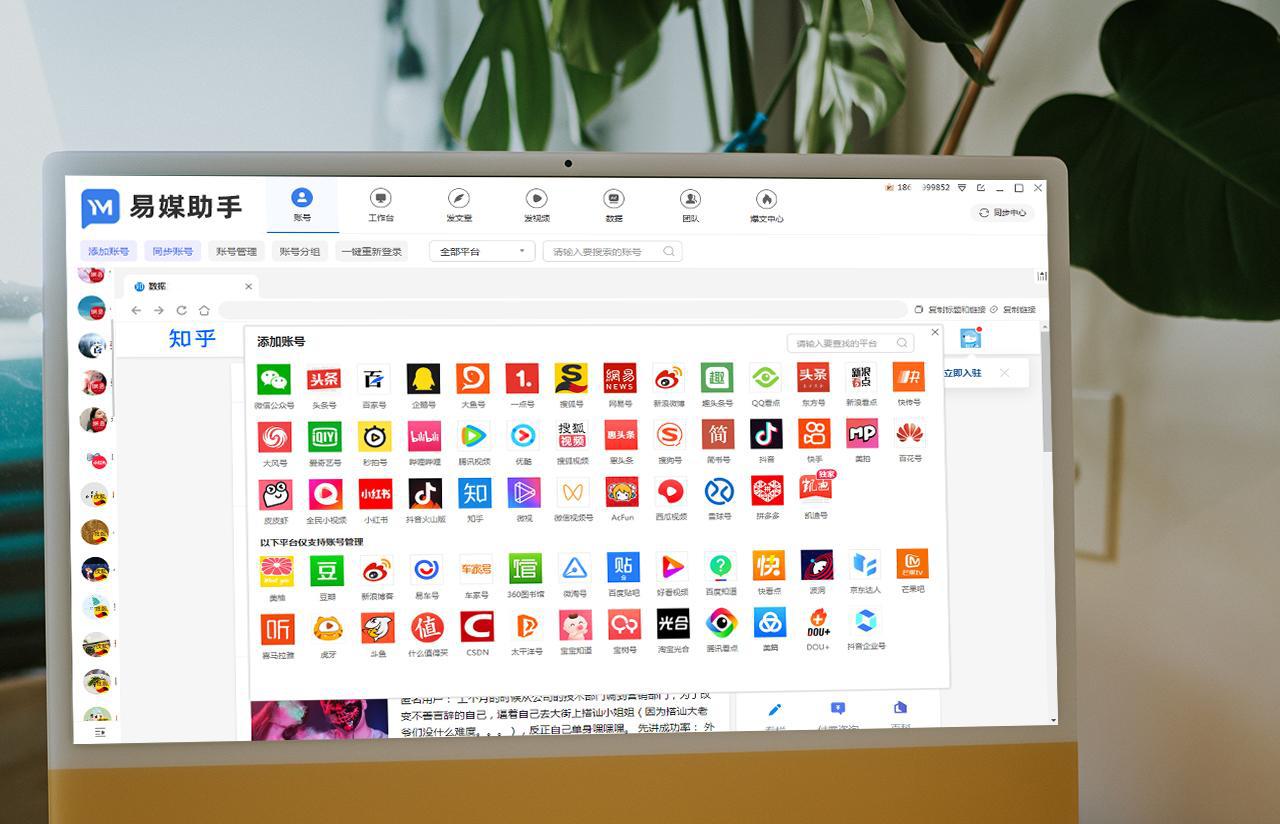Go to the 发文章 tab
Viewport: 1280px width, 824px height.
coord(458,205)
